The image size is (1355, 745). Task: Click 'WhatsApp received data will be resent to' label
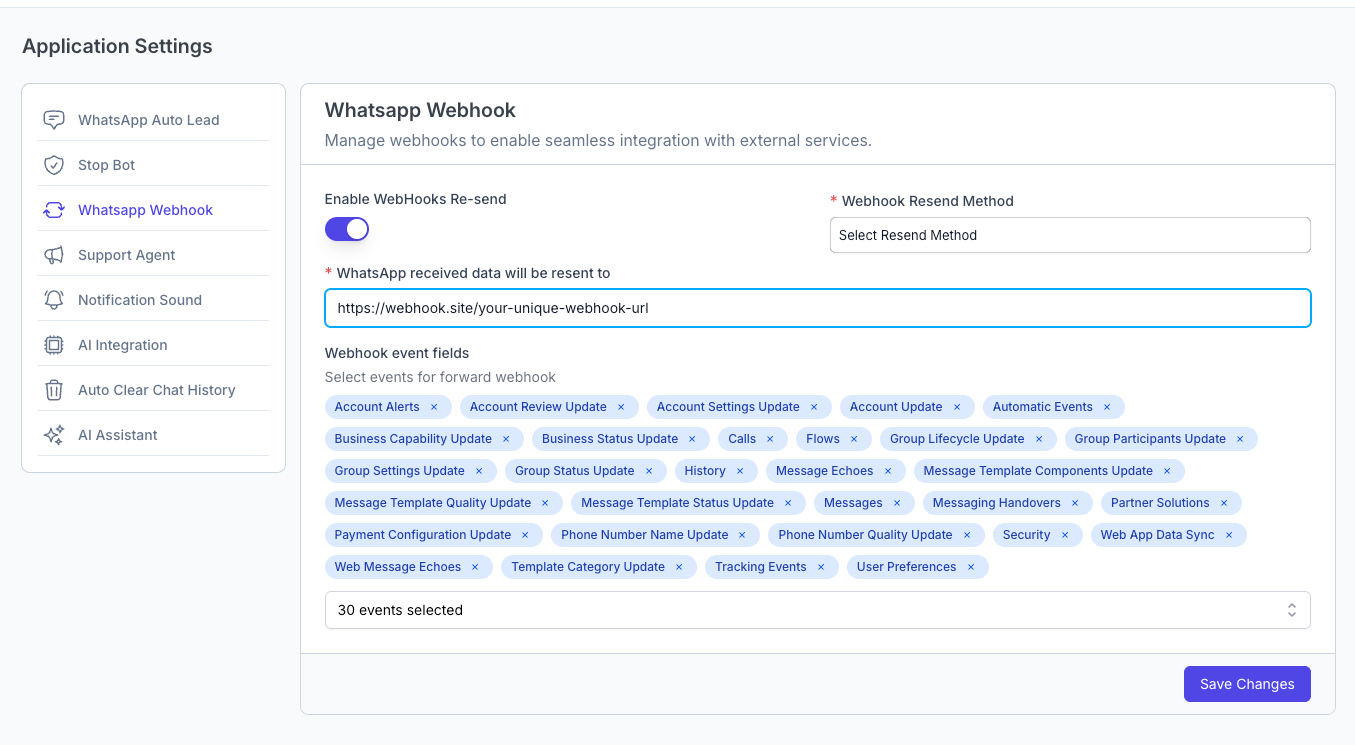click(473, 273)
